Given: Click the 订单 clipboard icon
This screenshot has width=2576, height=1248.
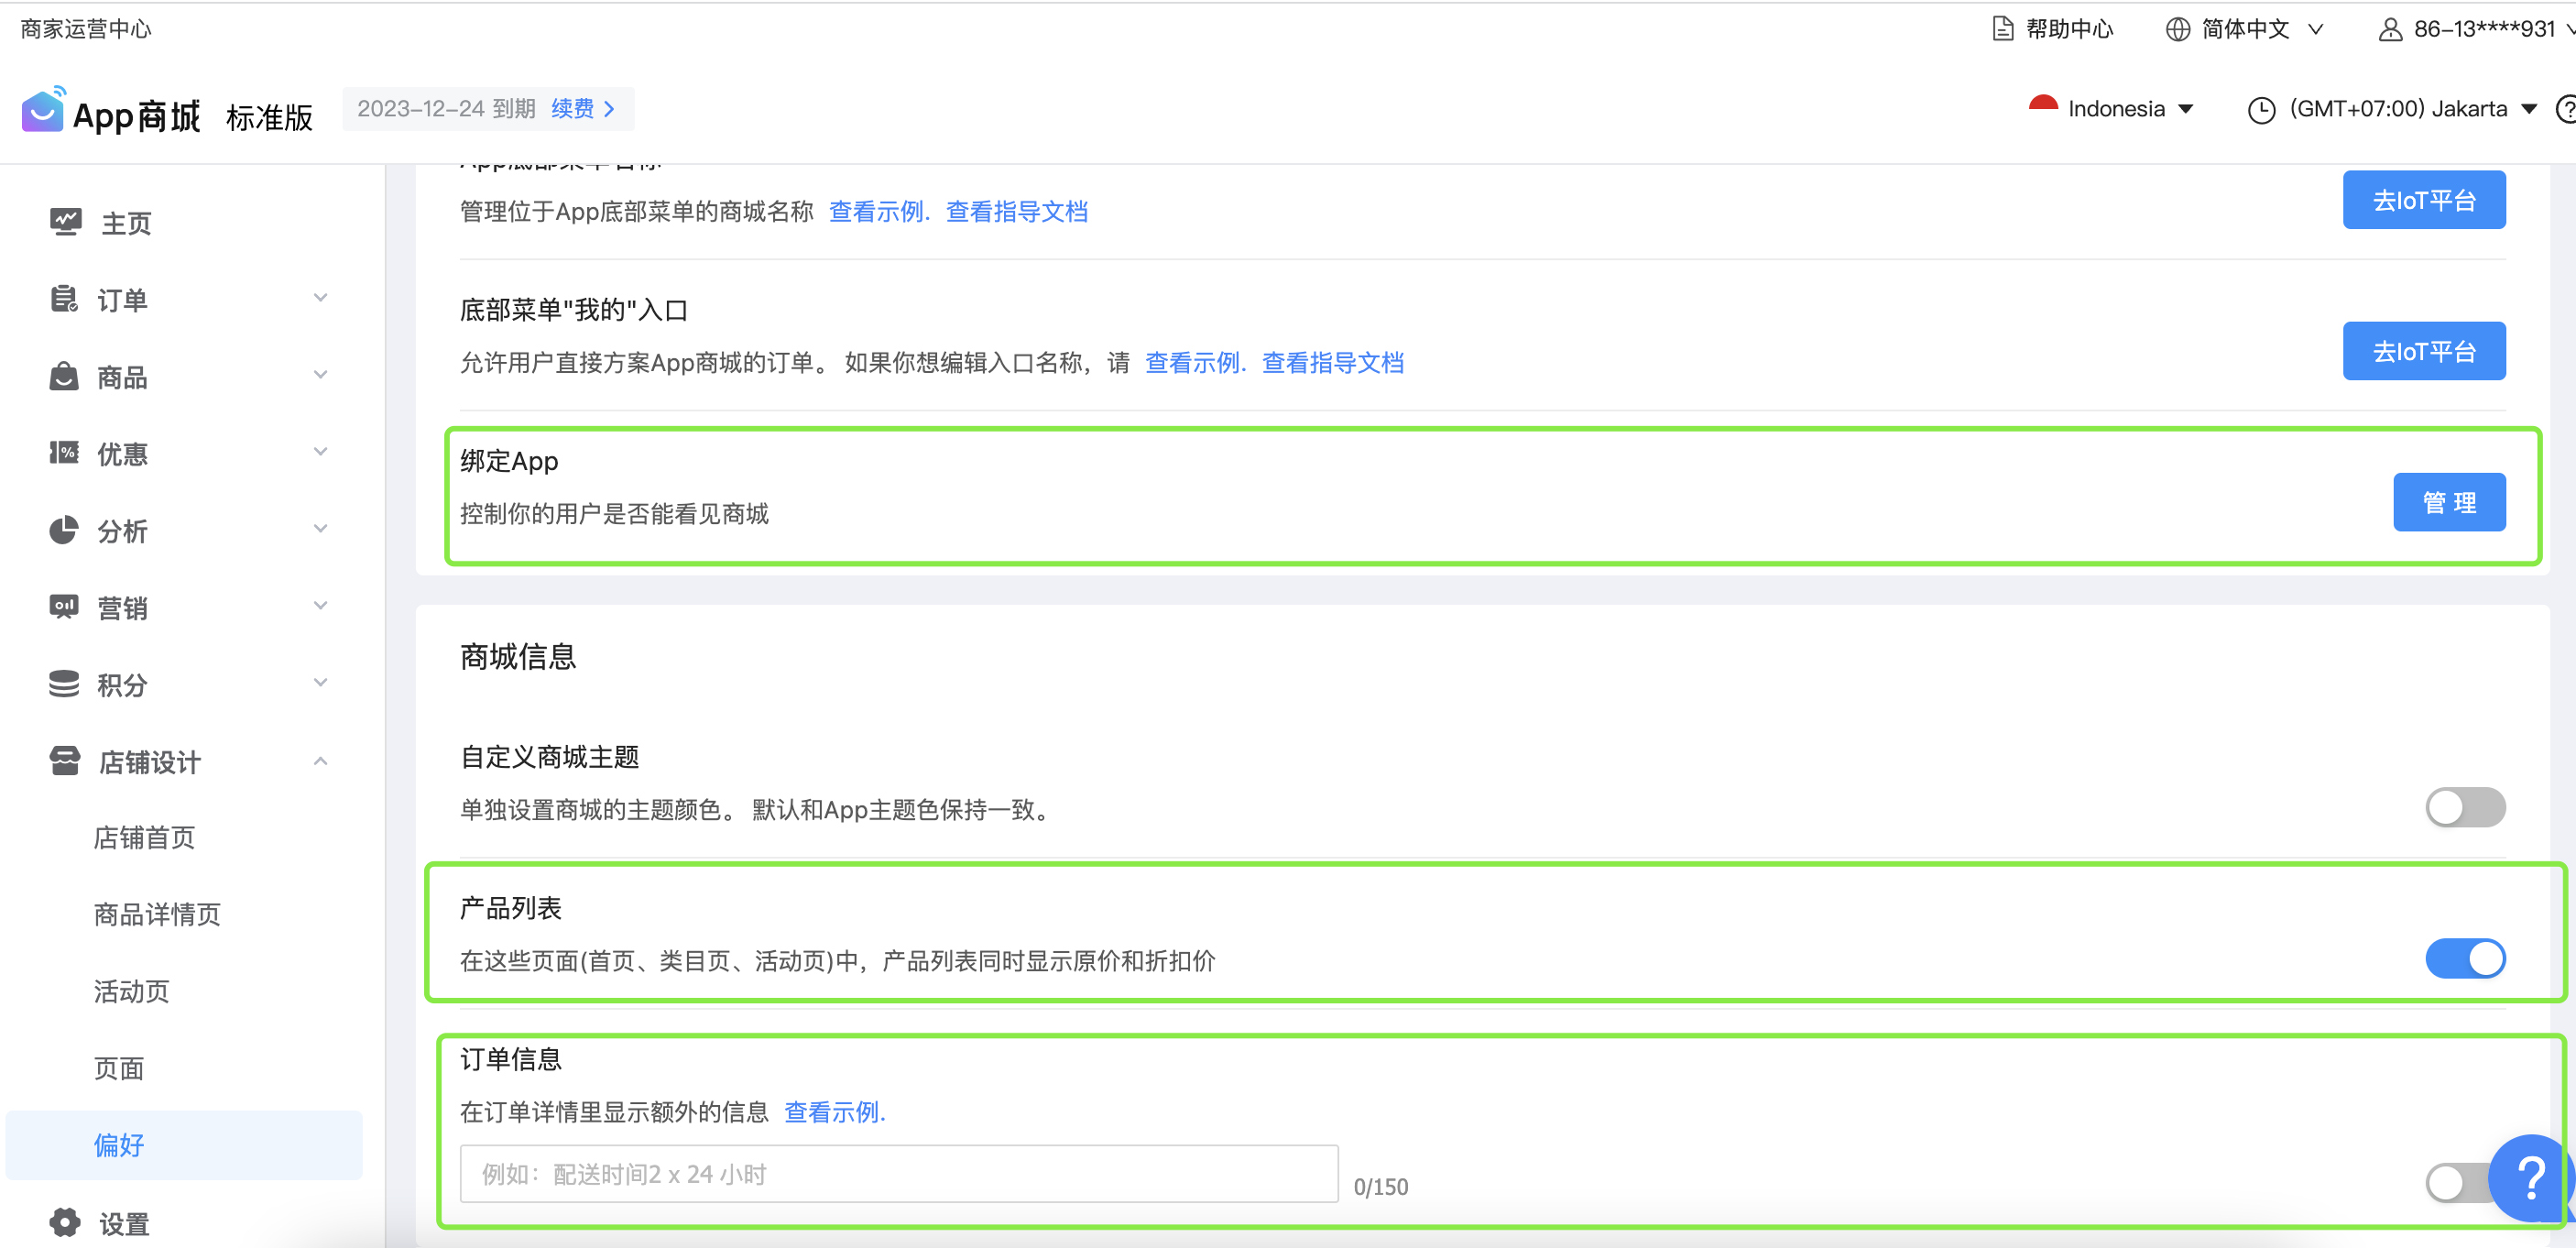Looking at the screenshot, I should click(64, 299).
